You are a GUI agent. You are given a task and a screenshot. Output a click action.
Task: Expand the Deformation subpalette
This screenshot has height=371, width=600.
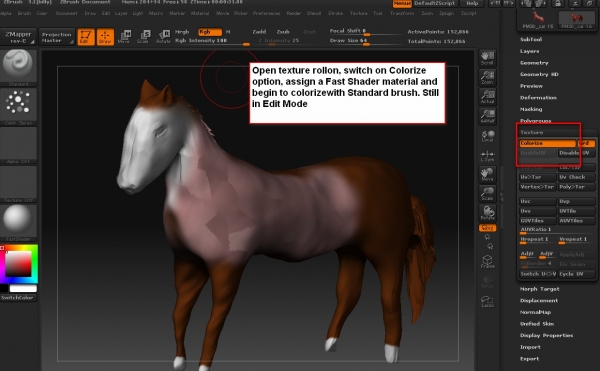click(x=538, y=98)
